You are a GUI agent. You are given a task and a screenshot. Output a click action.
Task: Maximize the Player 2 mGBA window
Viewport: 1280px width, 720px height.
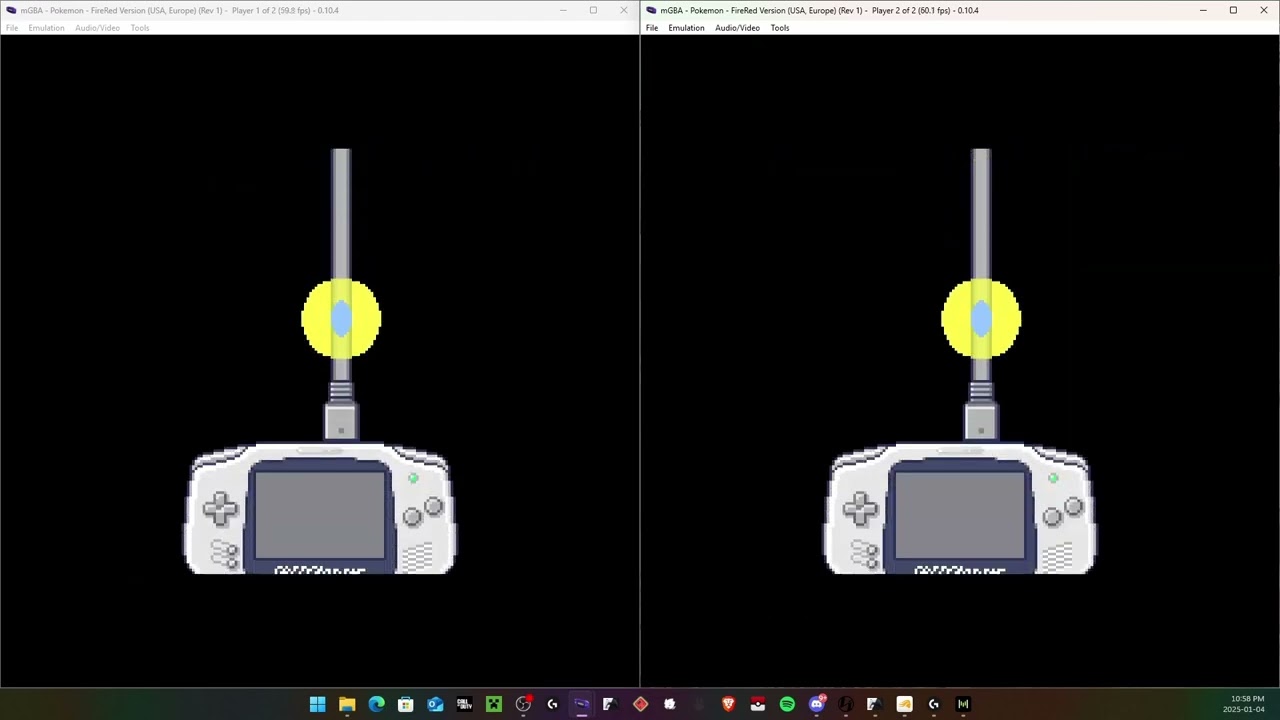(x=1233, y=10)
